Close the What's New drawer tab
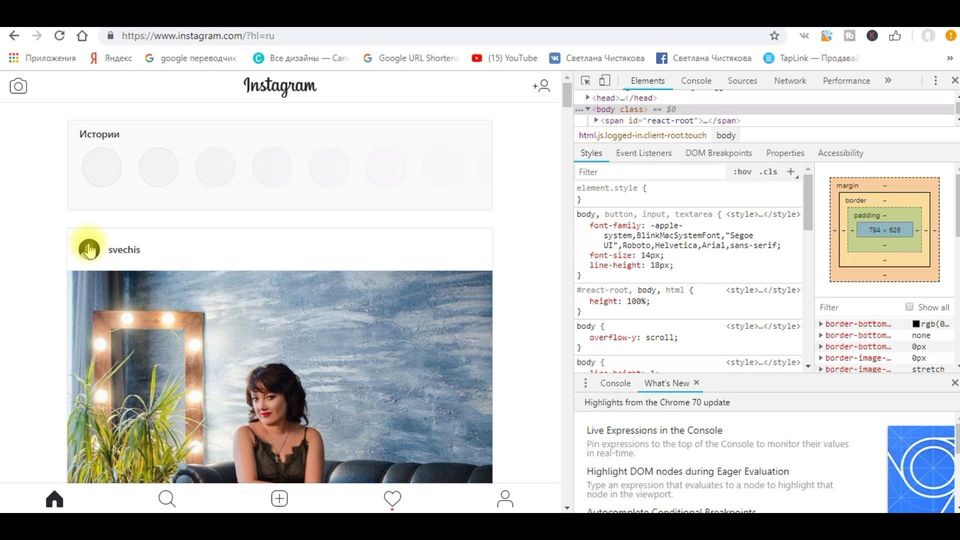This screenshot has width=960, height=540. 697,383
